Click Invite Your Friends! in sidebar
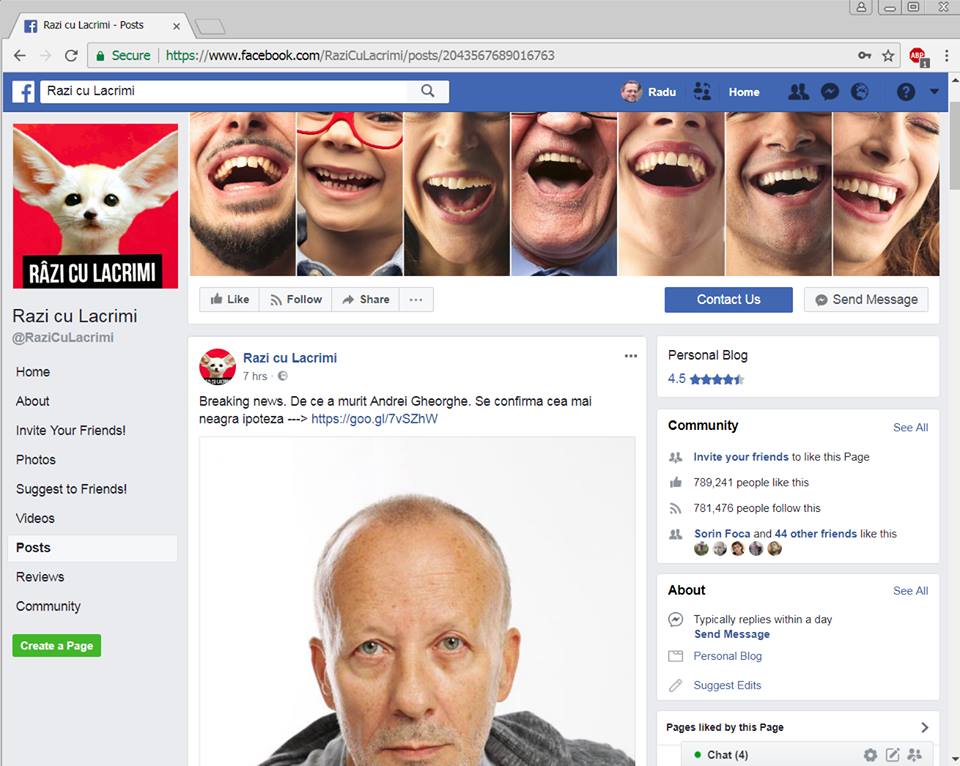Image resolution: width=960 pixels, height=766 pixels. pos(71,430)
